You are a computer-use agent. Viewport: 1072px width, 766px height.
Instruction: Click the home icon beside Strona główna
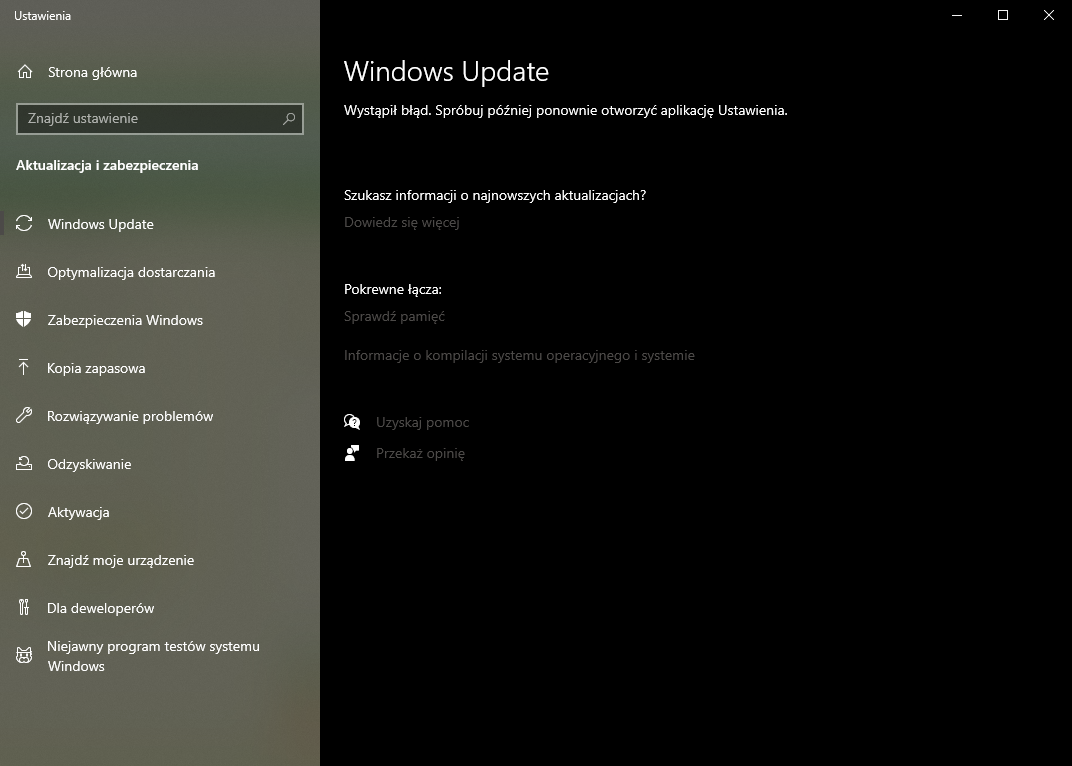click(x=25, y=71)
